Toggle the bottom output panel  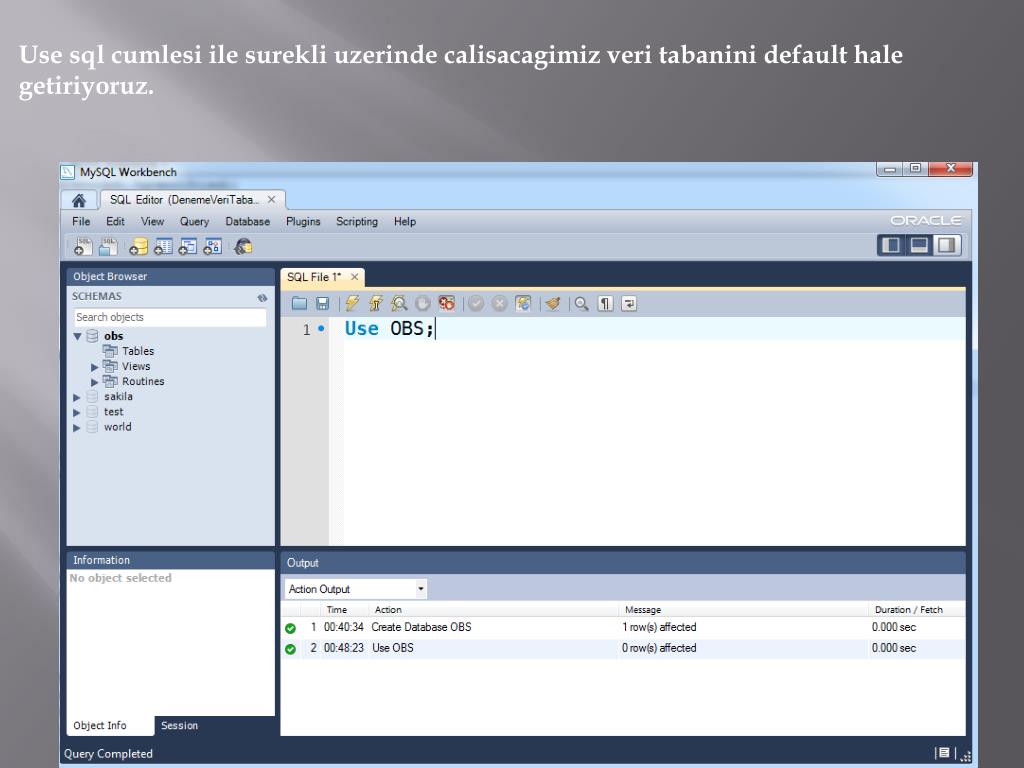tap(920, 246)
